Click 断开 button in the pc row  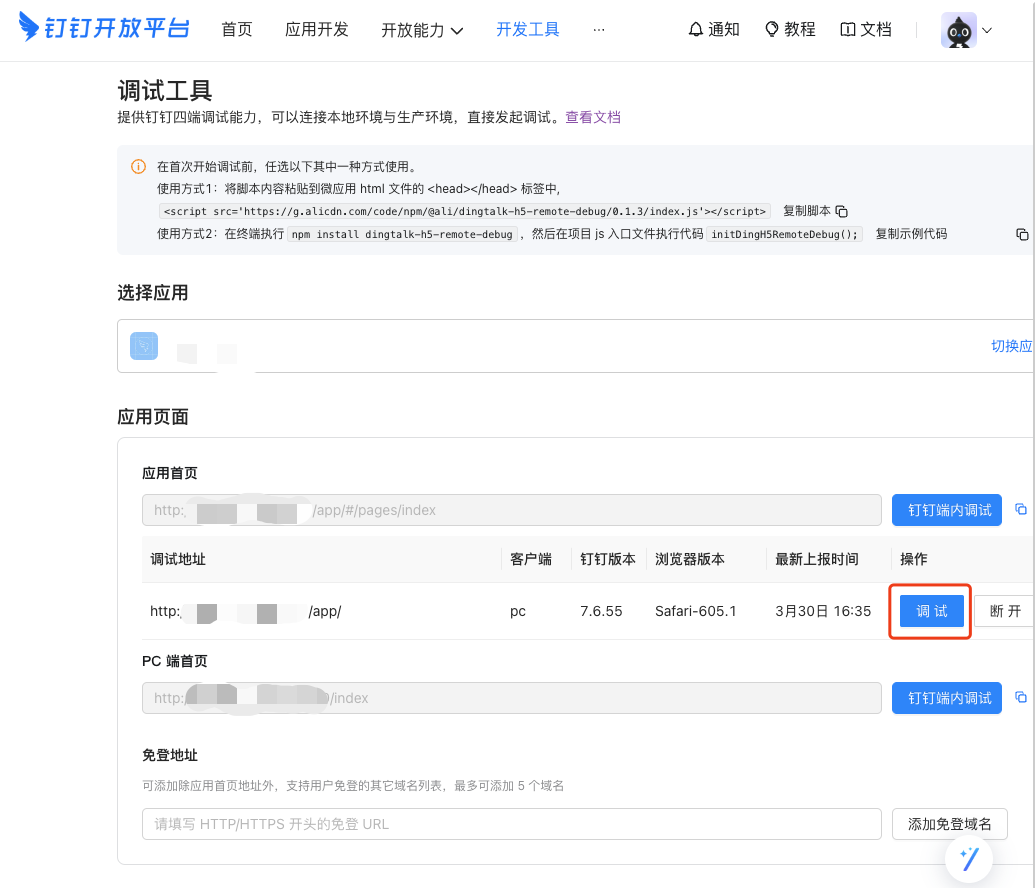(x=1005, y=611)
